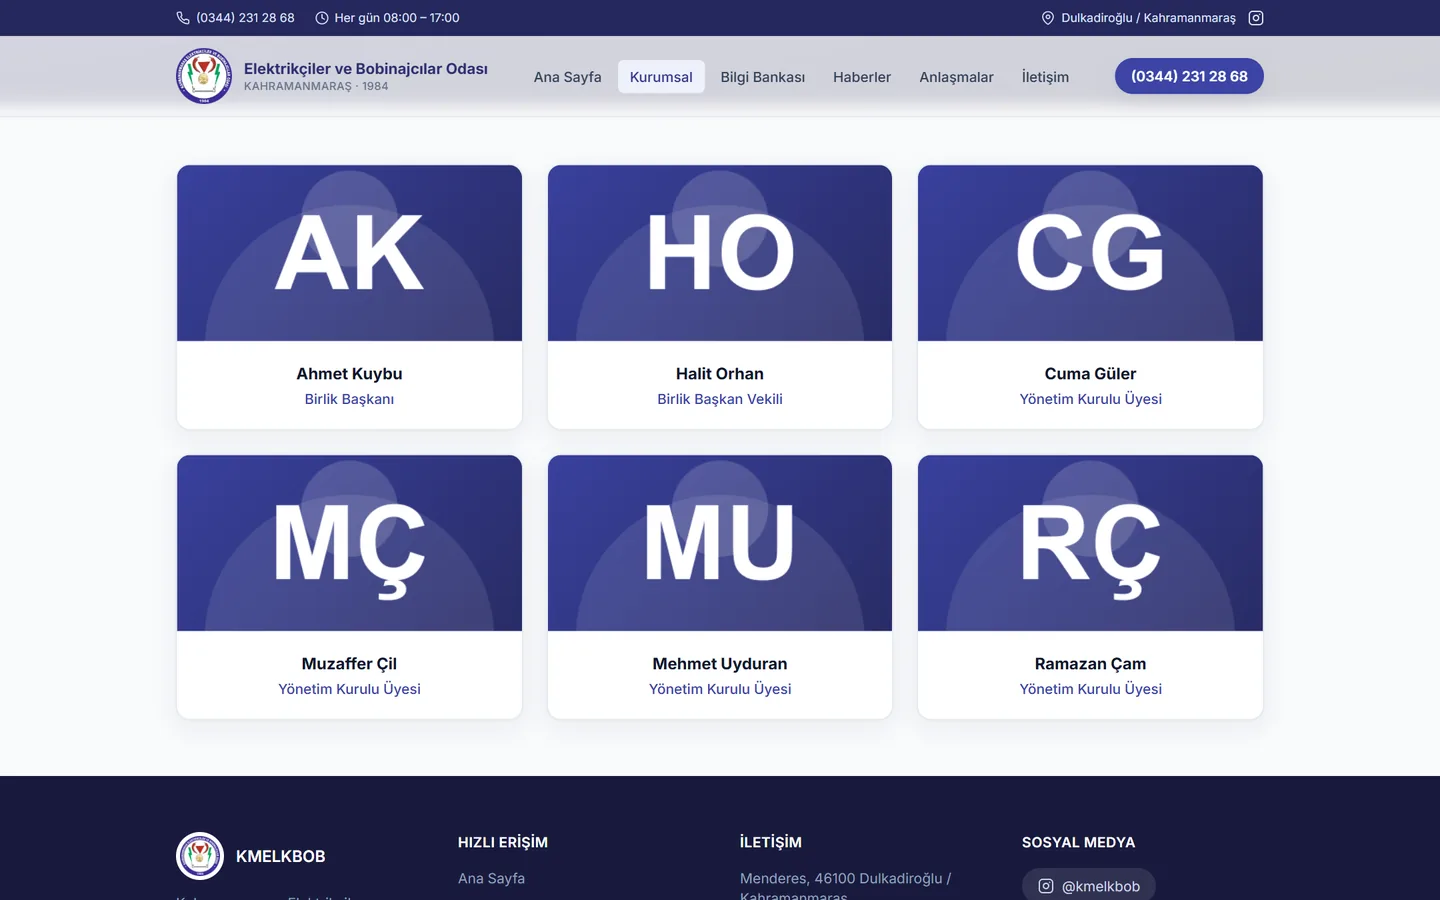
Task: Click the clock icon beside opening hours
Action: point(322,18)
